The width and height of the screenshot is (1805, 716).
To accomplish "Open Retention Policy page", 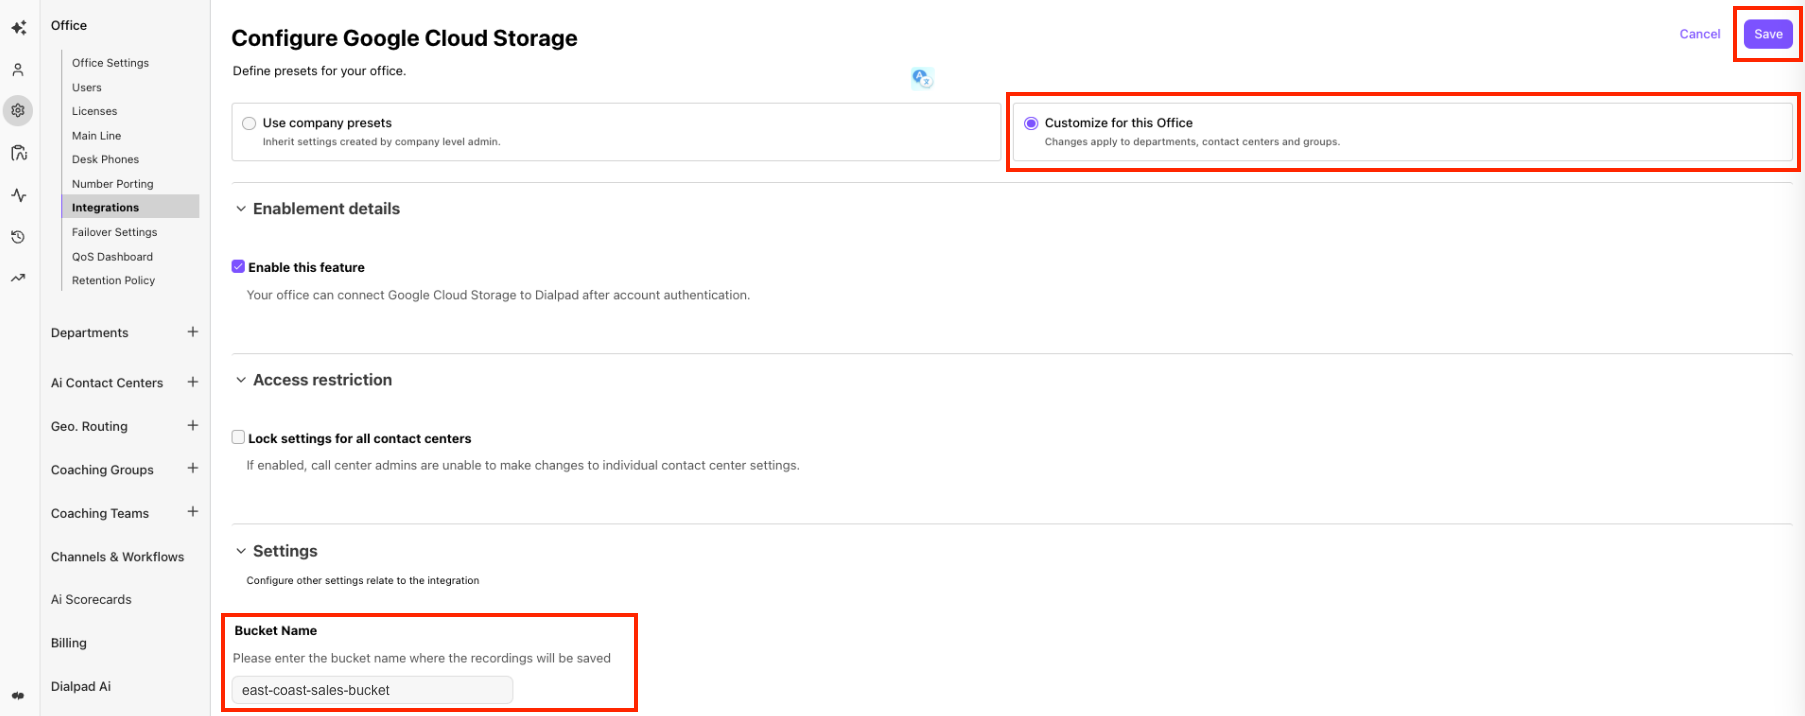I will click(113, 281).
